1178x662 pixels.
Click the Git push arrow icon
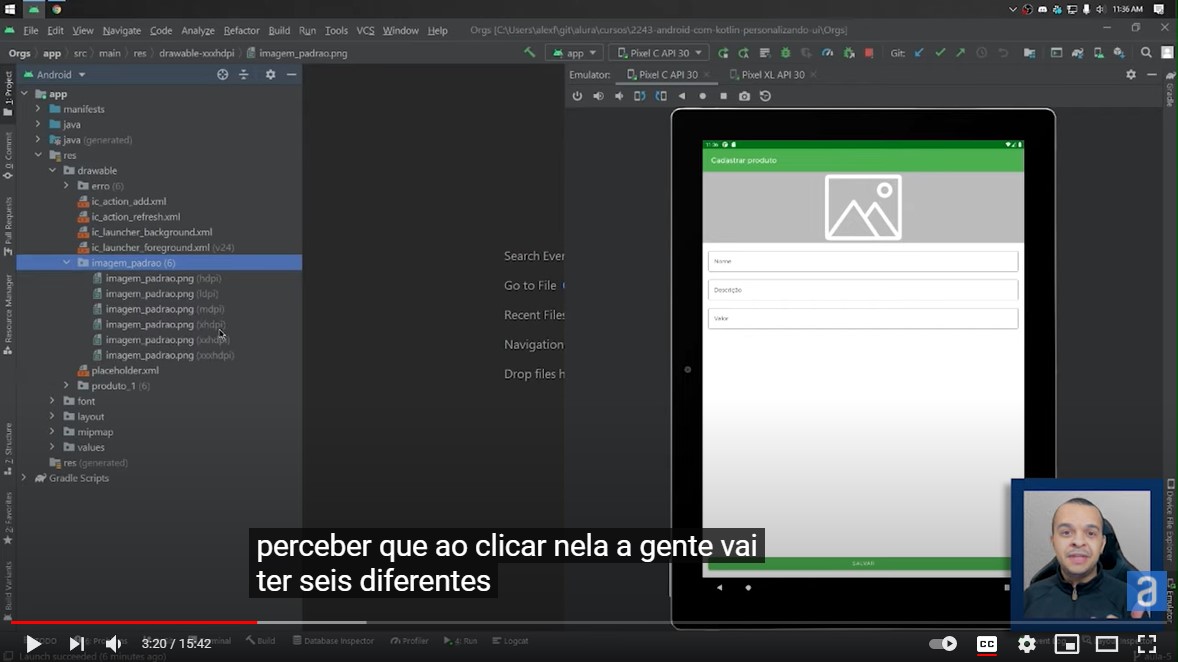[x=960, y=53]
